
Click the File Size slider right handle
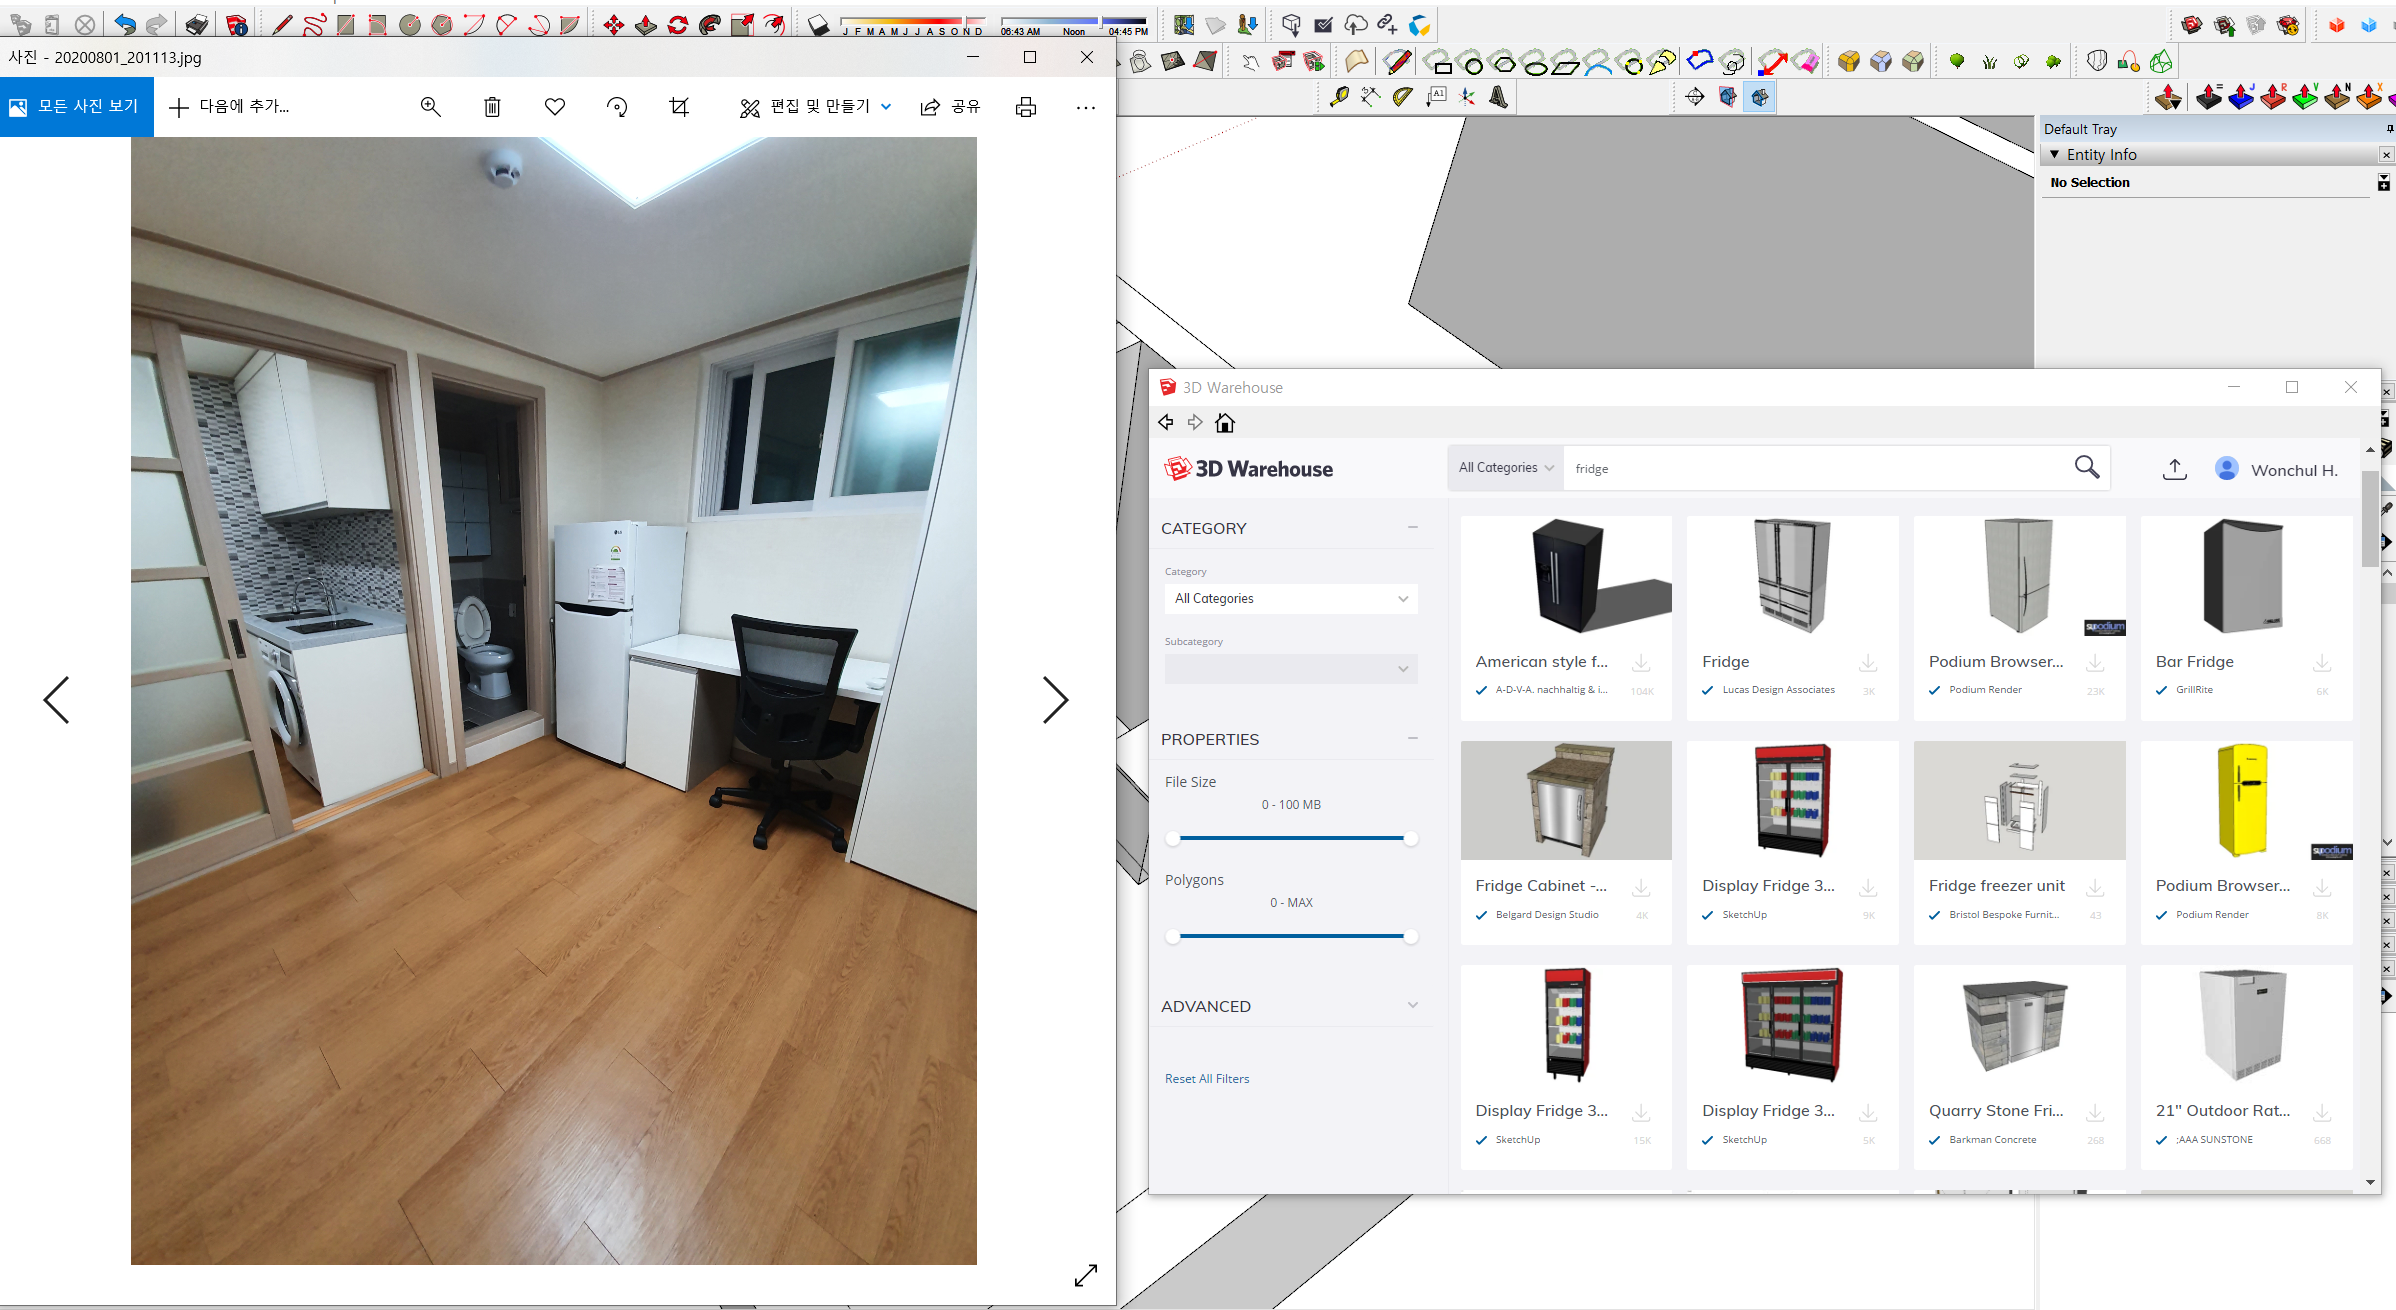[1410, 839]
